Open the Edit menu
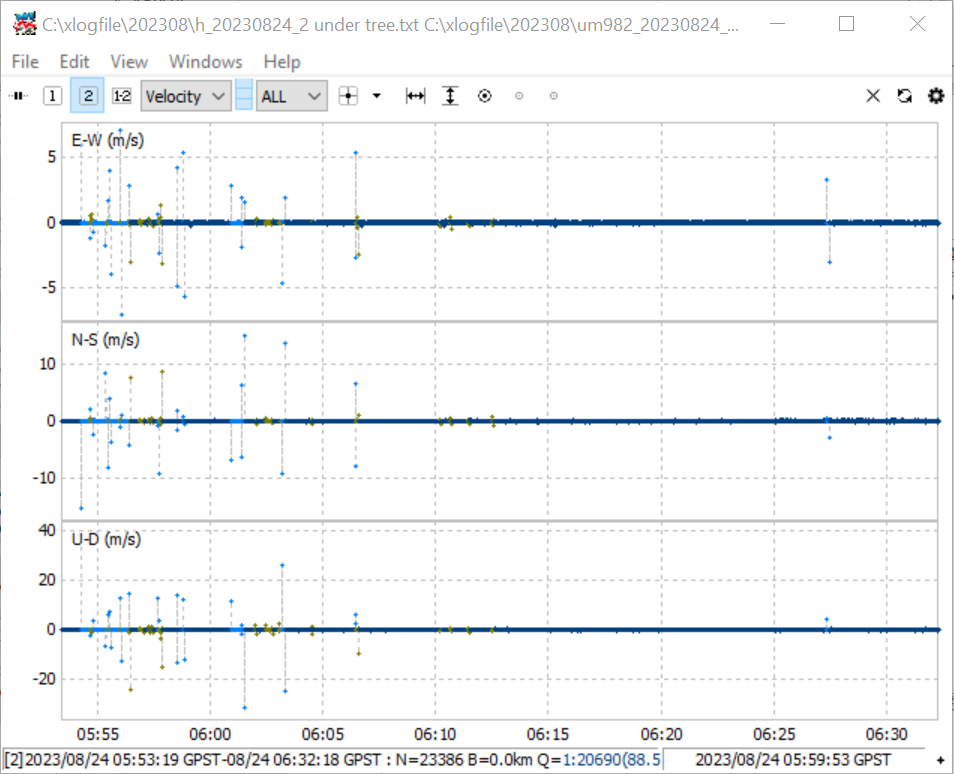954x774 pixels. (x=74, y=61)
